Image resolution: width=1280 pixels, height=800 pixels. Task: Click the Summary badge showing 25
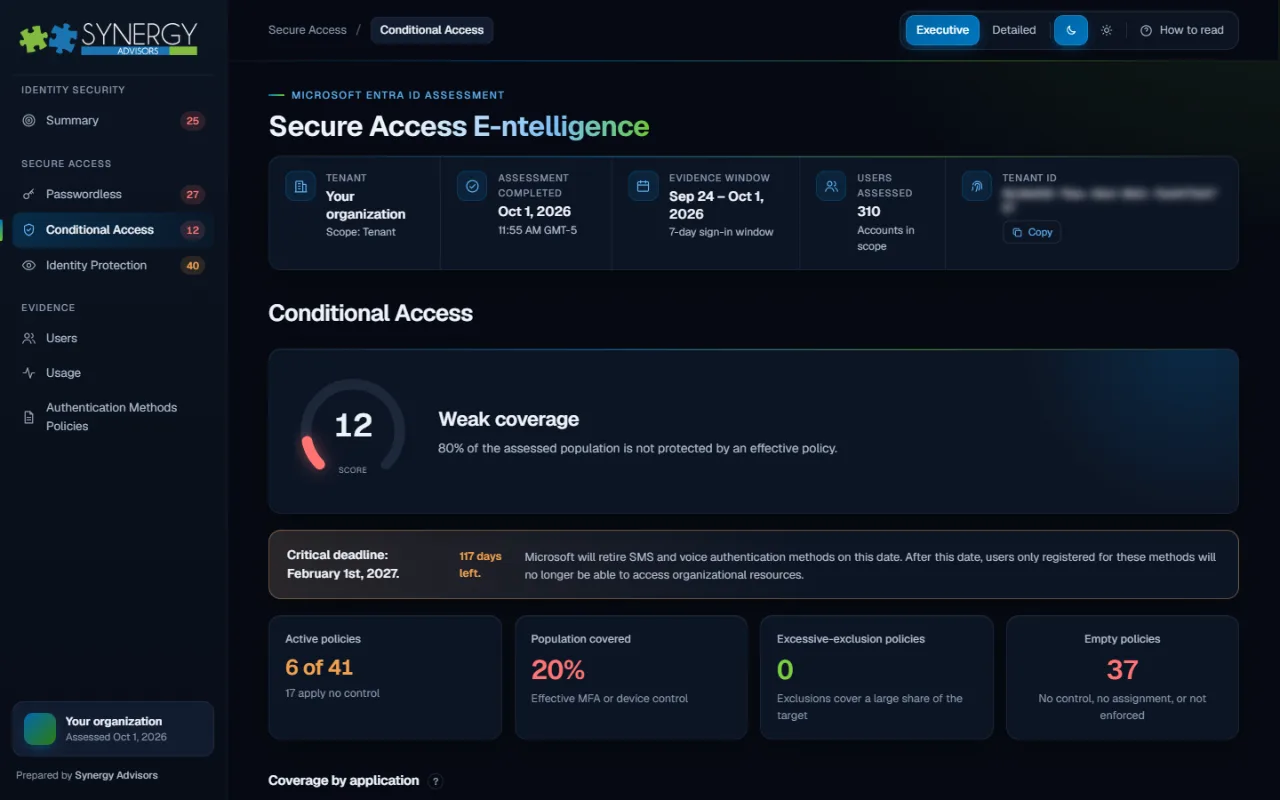193,121
